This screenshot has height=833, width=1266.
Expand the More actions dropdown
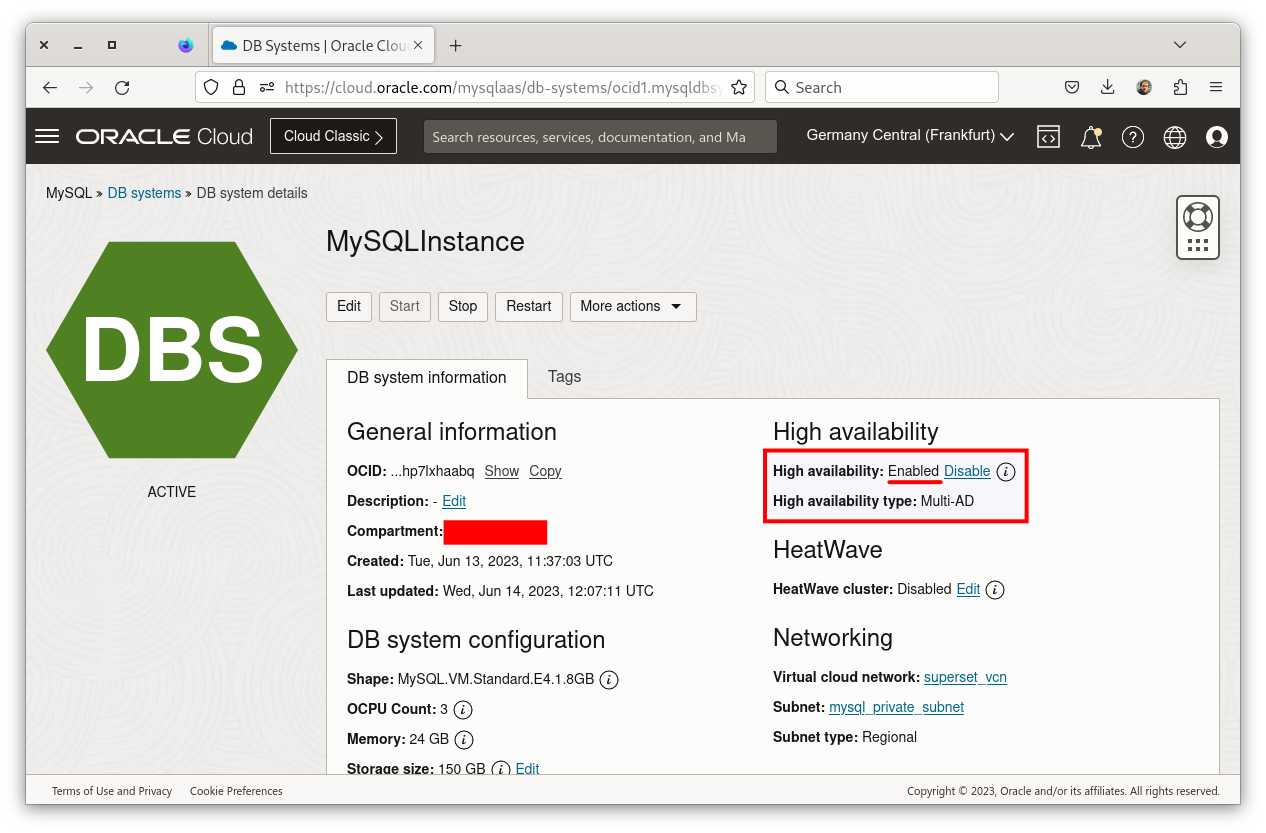point(632,306)
